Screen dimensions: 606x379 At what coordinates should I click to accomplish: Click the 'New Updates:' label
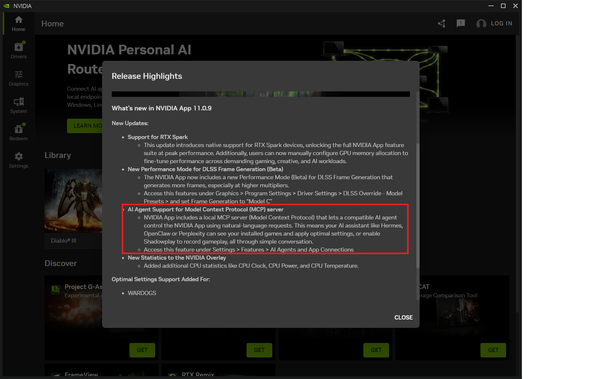pyautogui.click(x=130, y=123)
